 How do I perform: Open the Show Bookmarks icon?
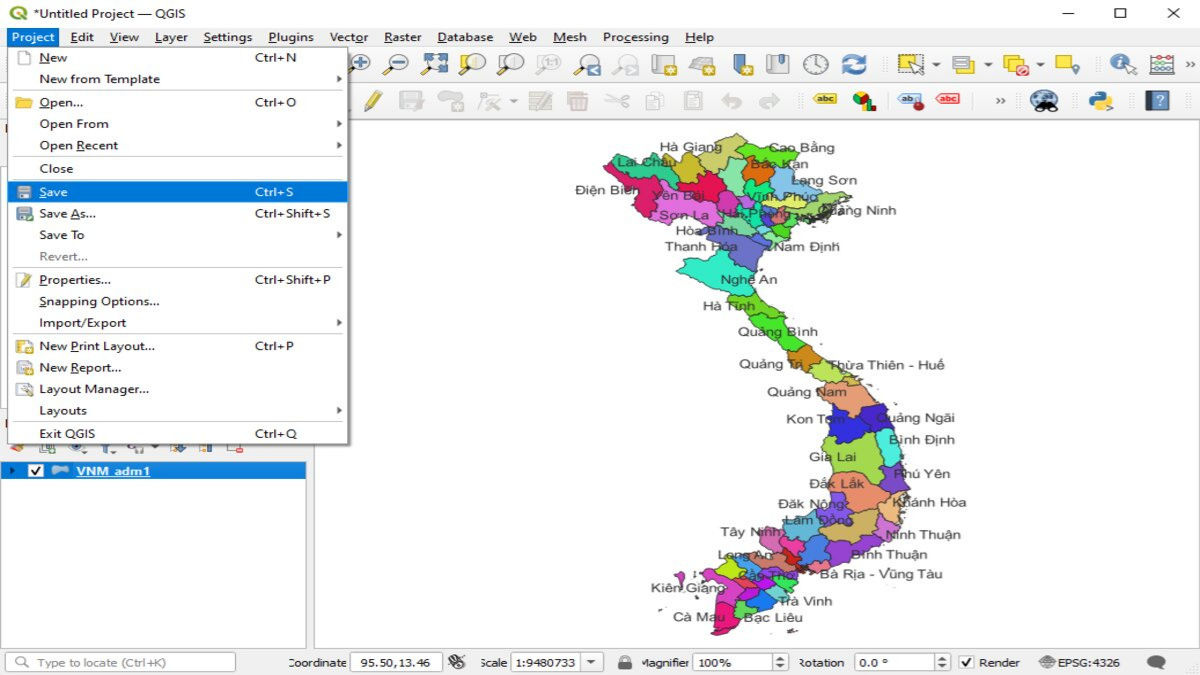(x=778, y=64)
